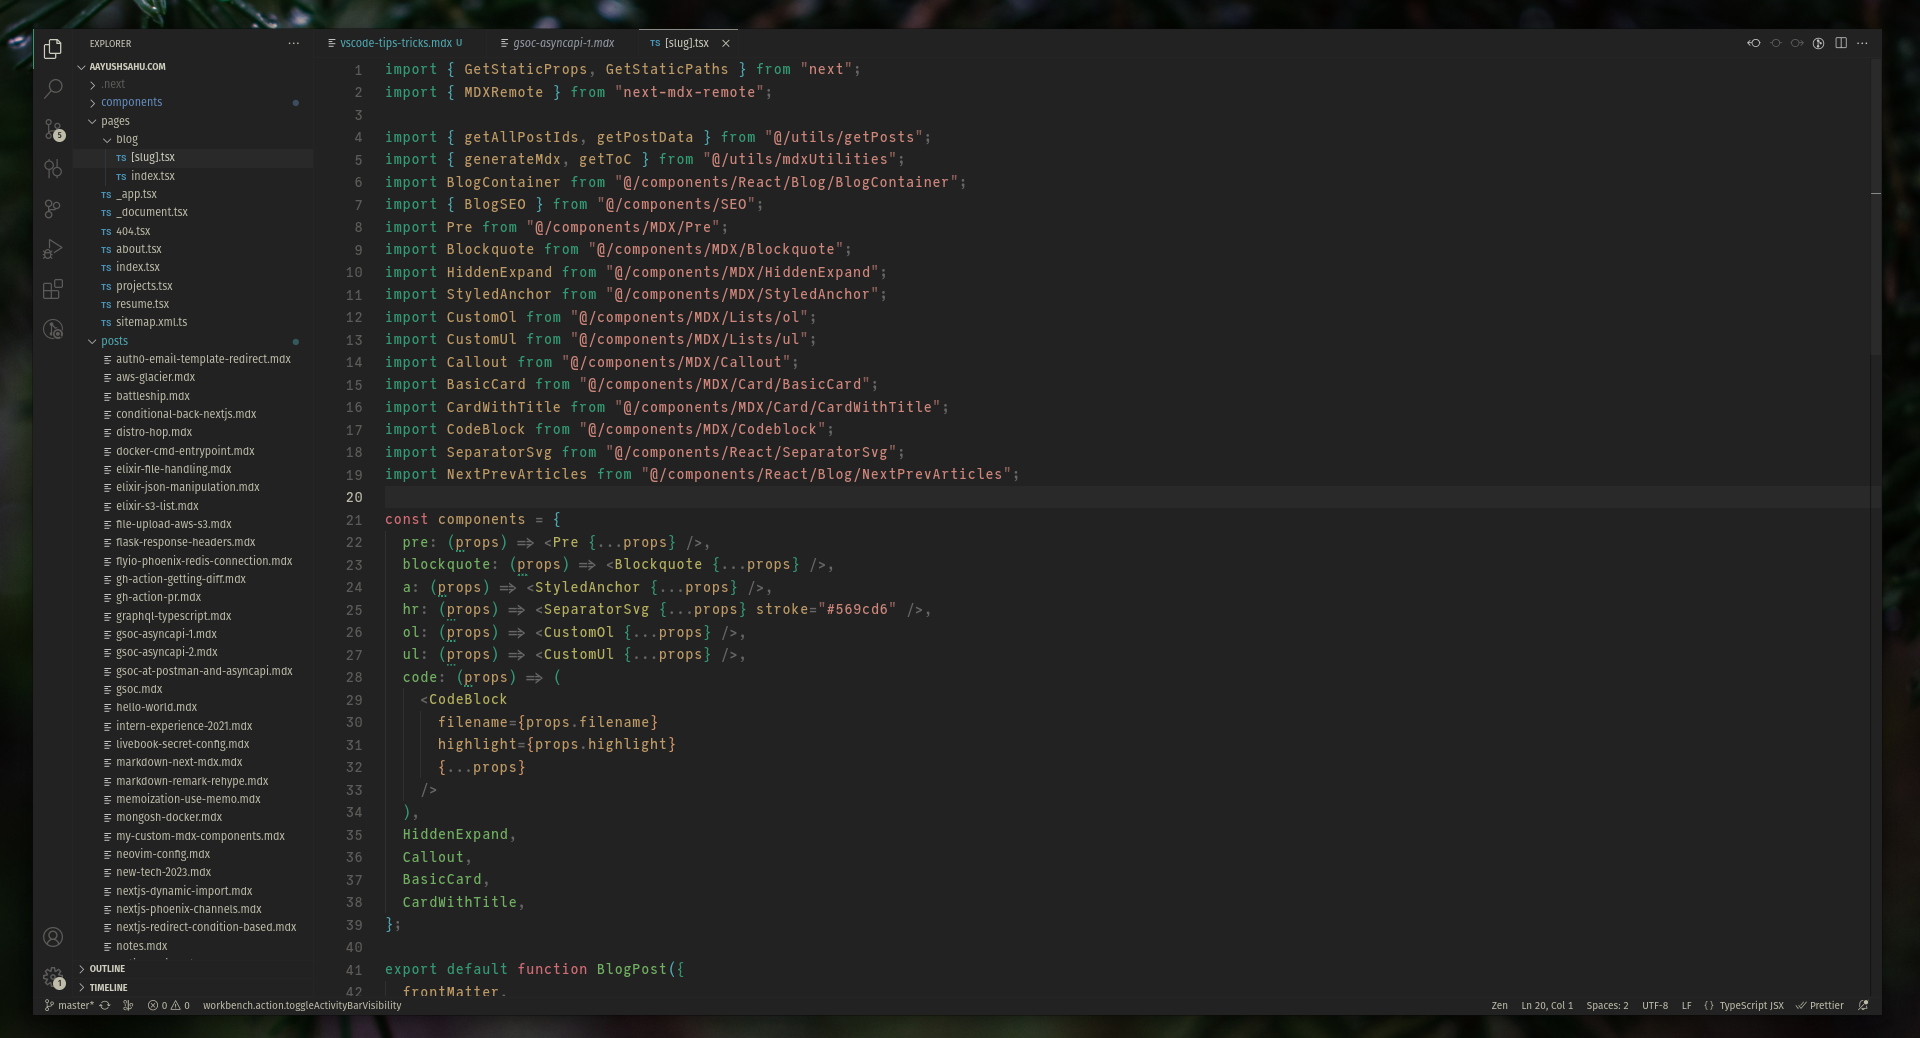Viewport: 1920px width, 1038px height.
Task: Select the index.tsx file under blog
Action: pyautogui.click(x=152, y=175)
